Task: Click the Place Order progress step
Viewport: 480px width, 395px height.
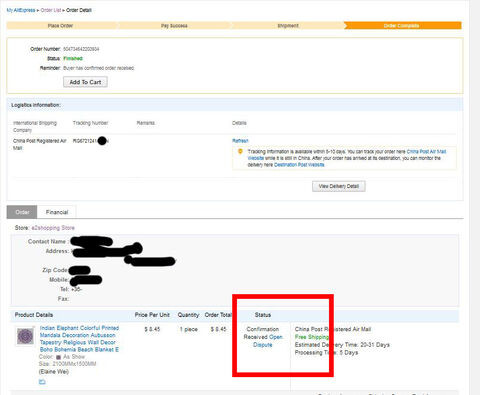Action: pyautogui.click(x=60, y=26)
